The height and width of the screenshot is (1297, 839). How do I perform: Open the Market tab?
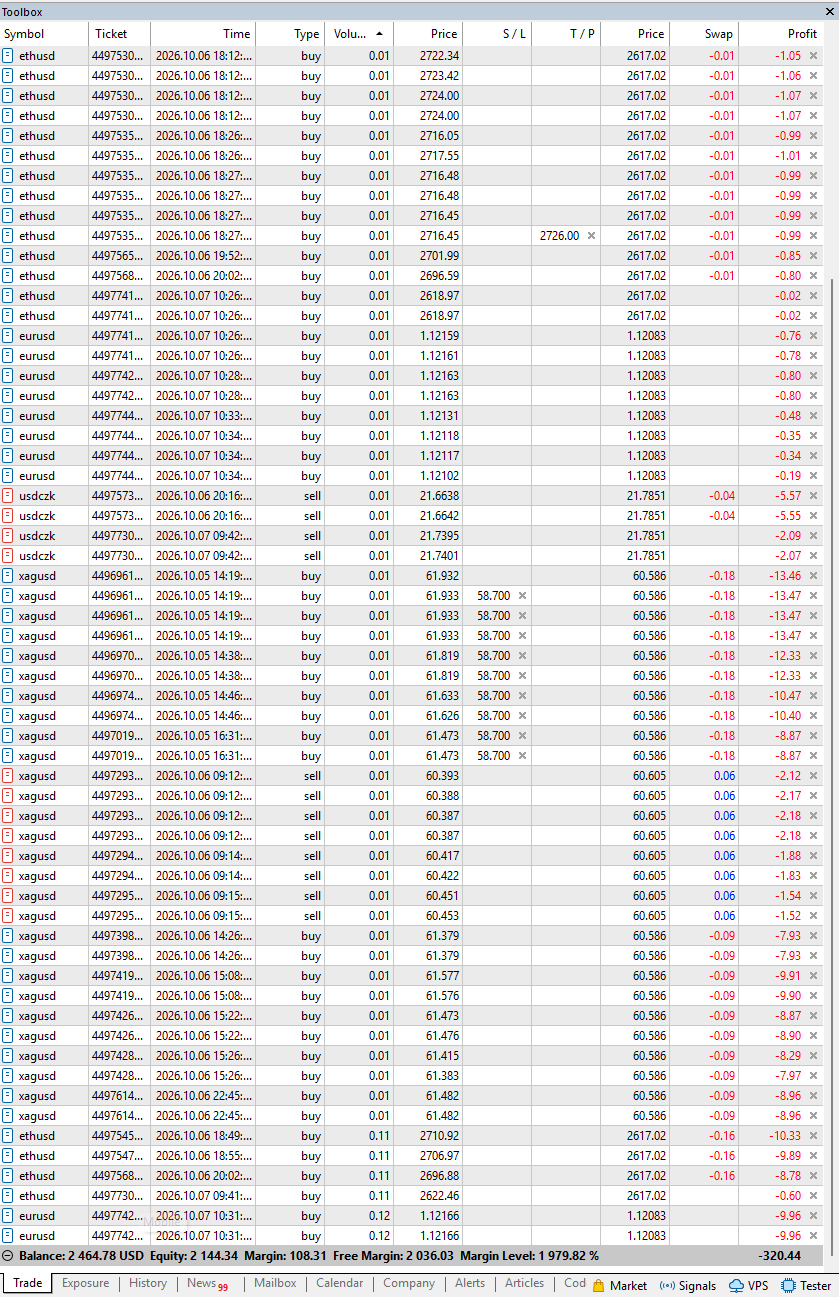pos(620,1285)
